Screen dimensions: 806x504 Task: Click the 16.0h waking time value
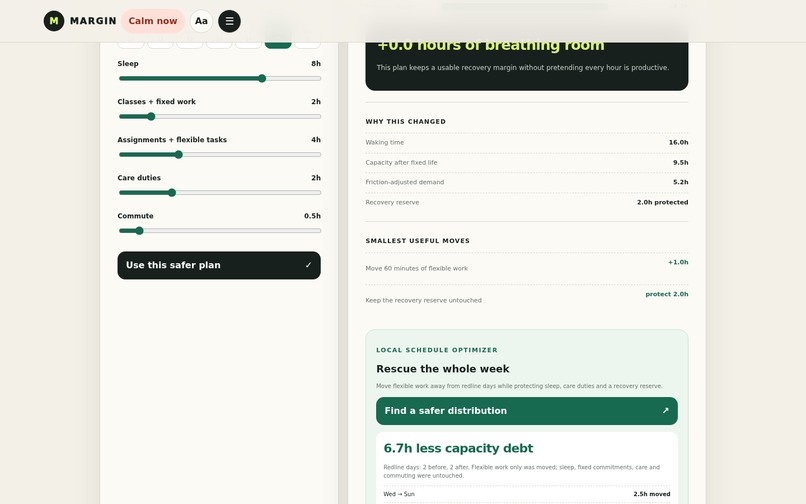pyautogui.click(x=678, y=142)
